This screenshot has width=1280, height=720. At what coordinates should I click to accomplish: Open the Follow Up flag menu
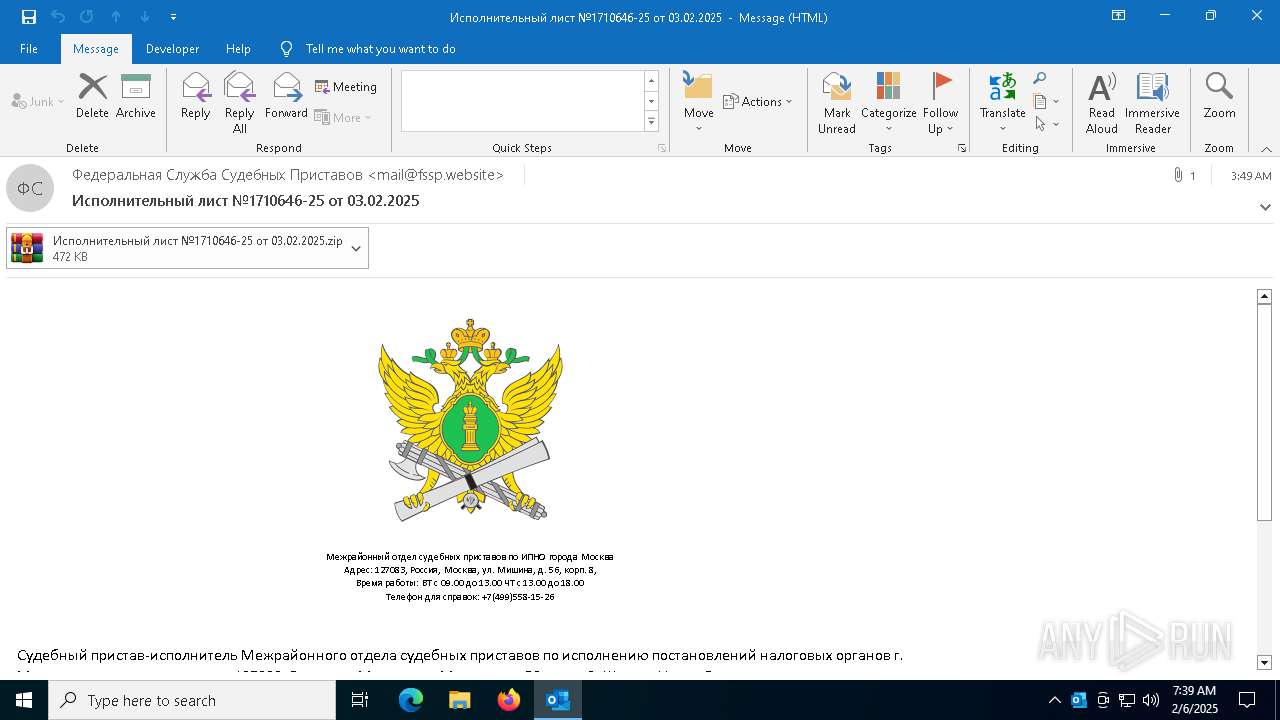pyautogui.click(x=941, y=102)
